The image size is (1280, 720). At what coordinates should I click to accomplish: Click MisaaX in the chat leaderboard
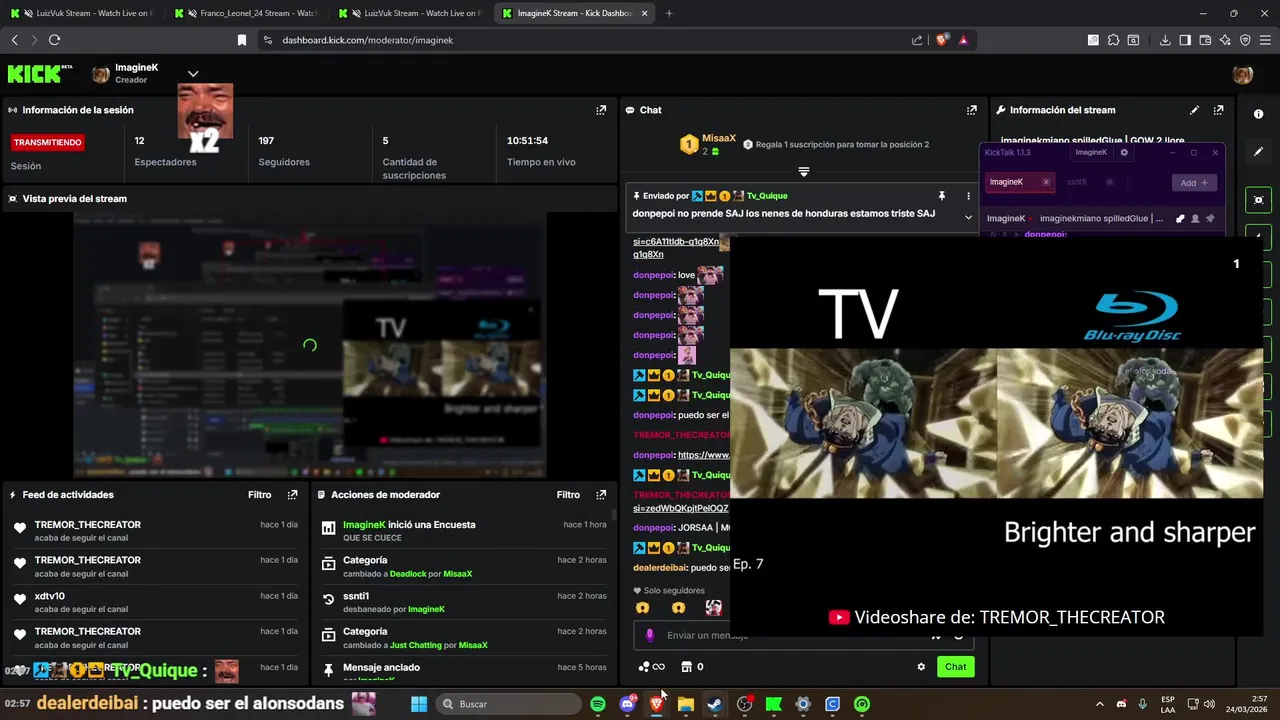point(718,139)
